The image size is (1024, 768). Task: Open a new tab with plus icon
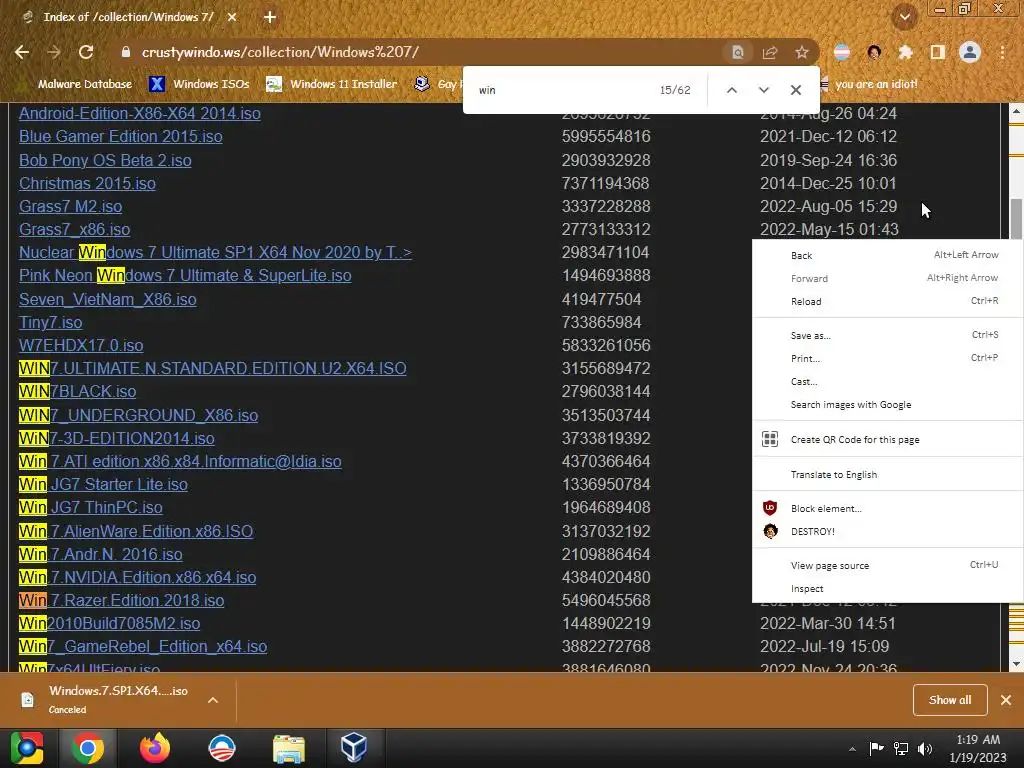tap(270, 17)
